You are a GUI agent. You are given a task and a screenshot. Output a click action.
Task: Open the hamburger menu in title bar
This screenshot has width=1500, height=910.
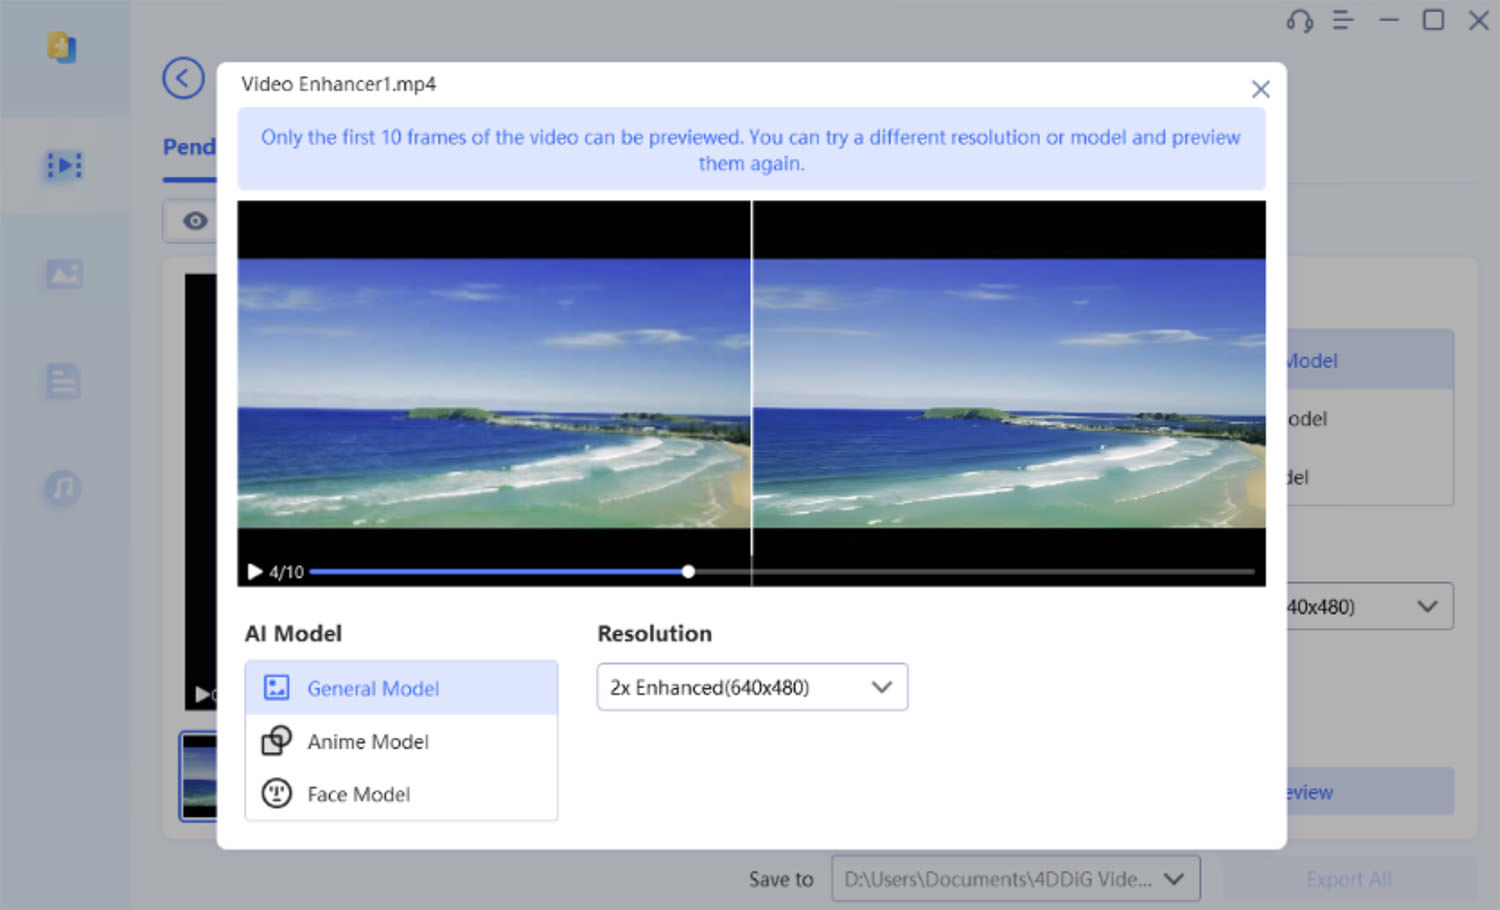(1343, 20)
